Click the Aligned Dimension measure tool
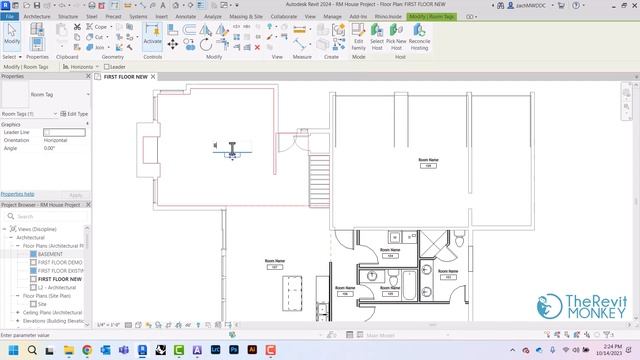The height and width of the screenshot is (360, 640). tap(299, 29)
